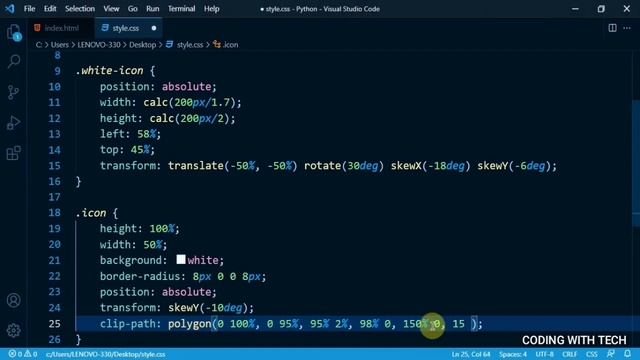The height and width of the screenshot is (360, 640).
Task: Click the rotate(30deg) value on line 15
Action: coord(344,166)
